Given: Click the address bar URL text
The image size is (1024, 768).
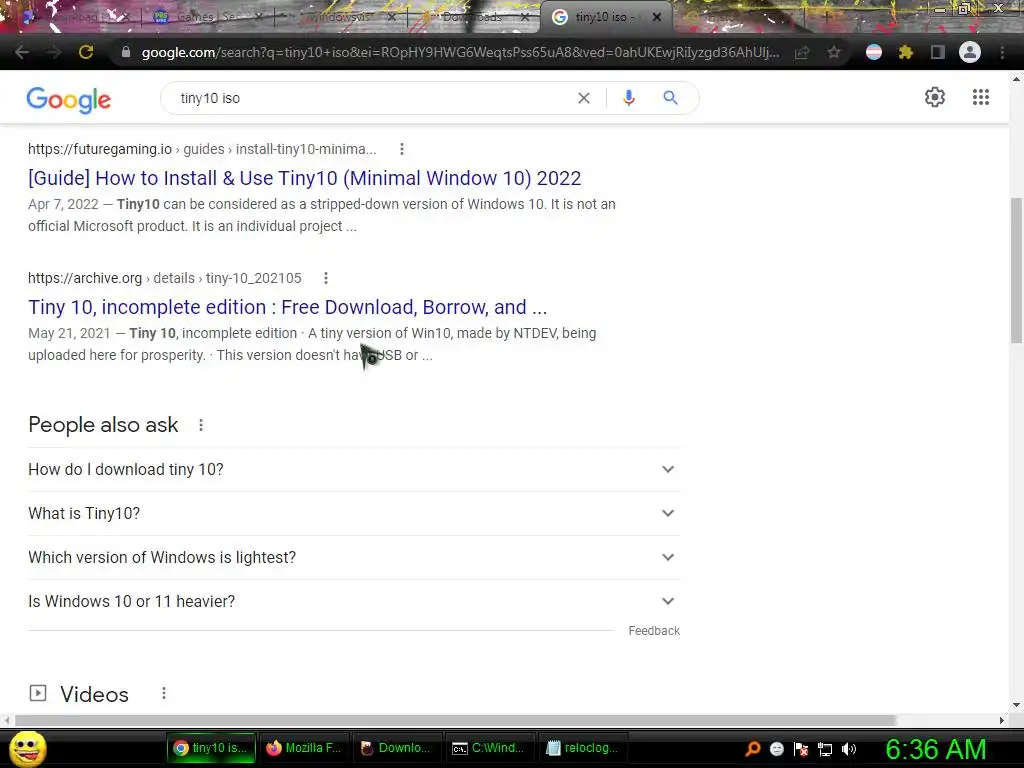Looking at the screenshot, I should click(x=460, y=52).
